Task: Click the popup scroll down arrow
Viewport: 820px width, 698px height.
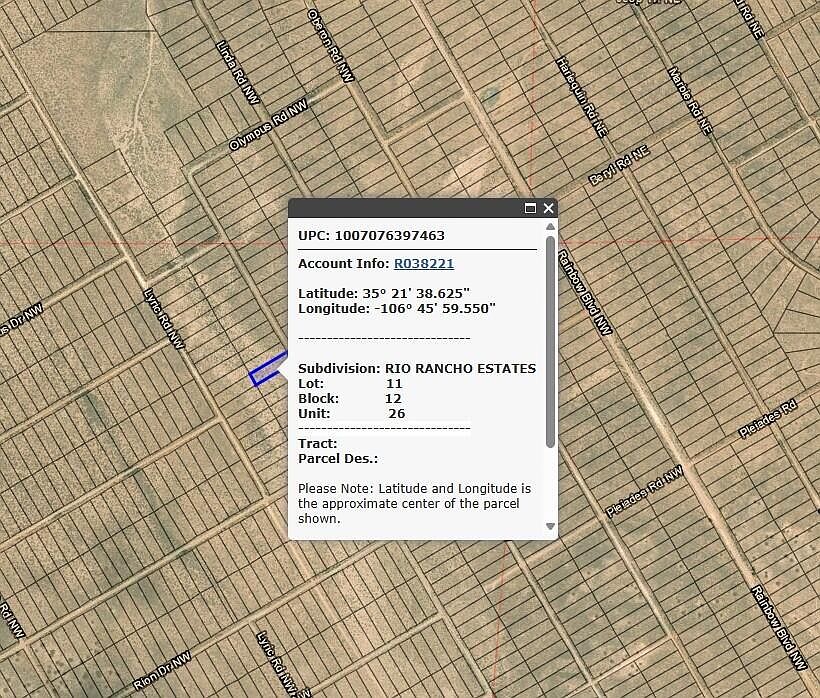Action: 550,526
